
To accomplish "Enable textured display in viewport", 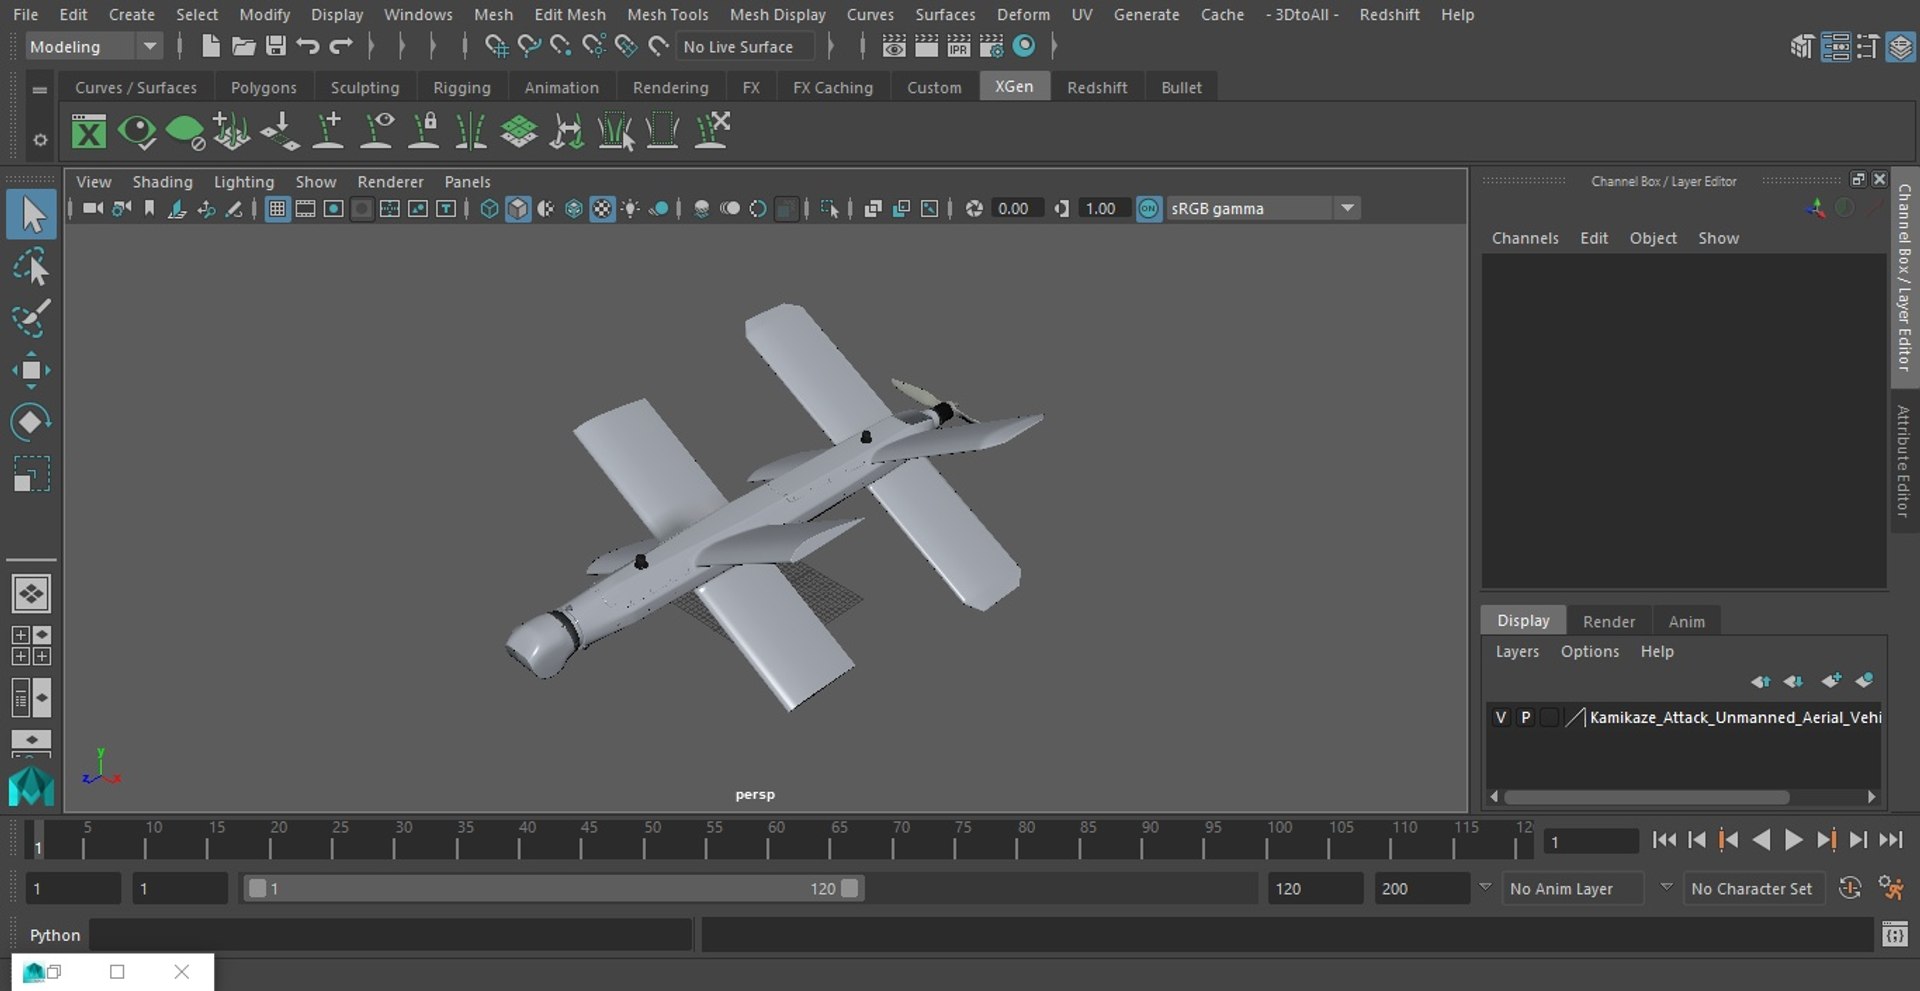I will pos(602,208).
